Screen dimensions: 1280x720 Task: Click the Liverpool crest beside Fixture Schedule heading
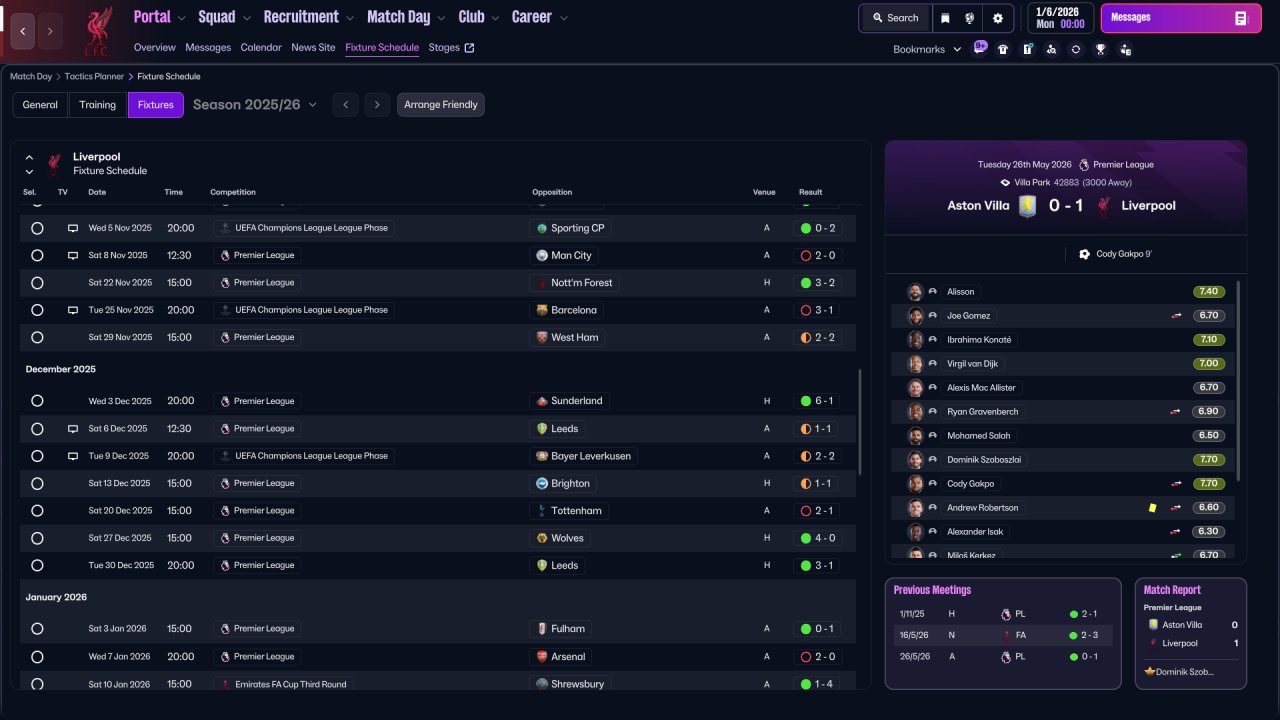pos(54,164)
